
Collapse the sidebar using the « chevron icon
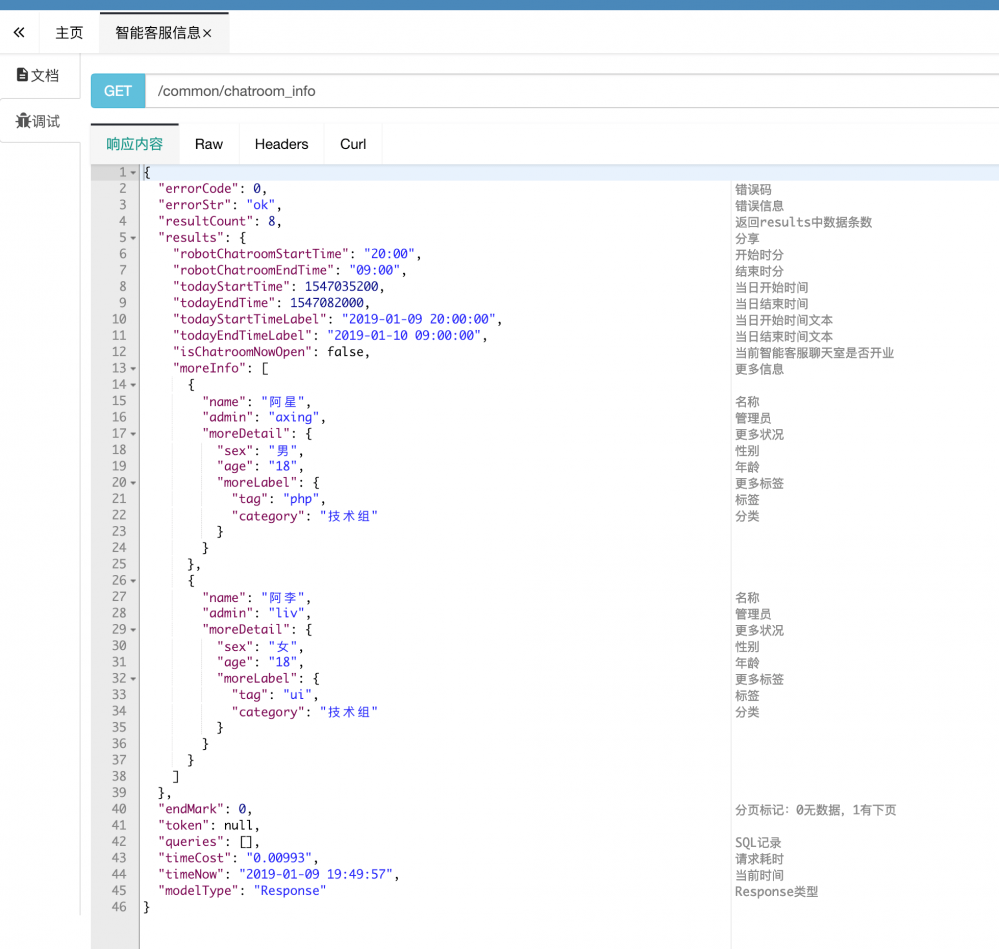click(x=18, y=32)
